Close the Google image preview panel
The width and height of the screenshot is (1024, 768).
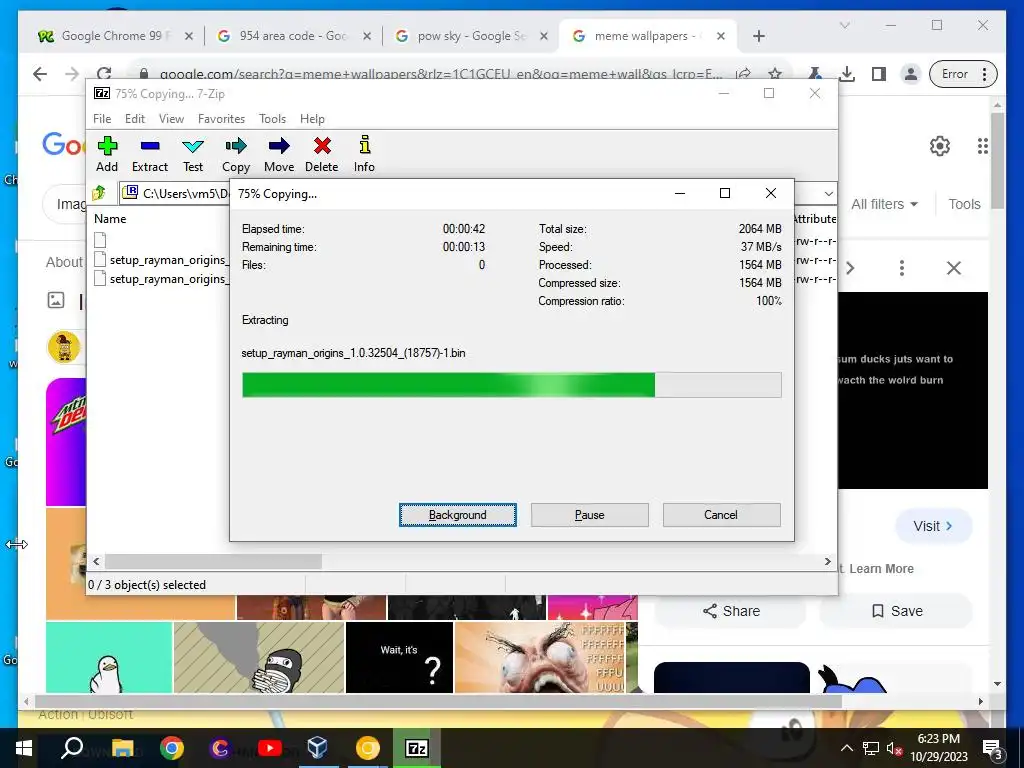[953, 268]
